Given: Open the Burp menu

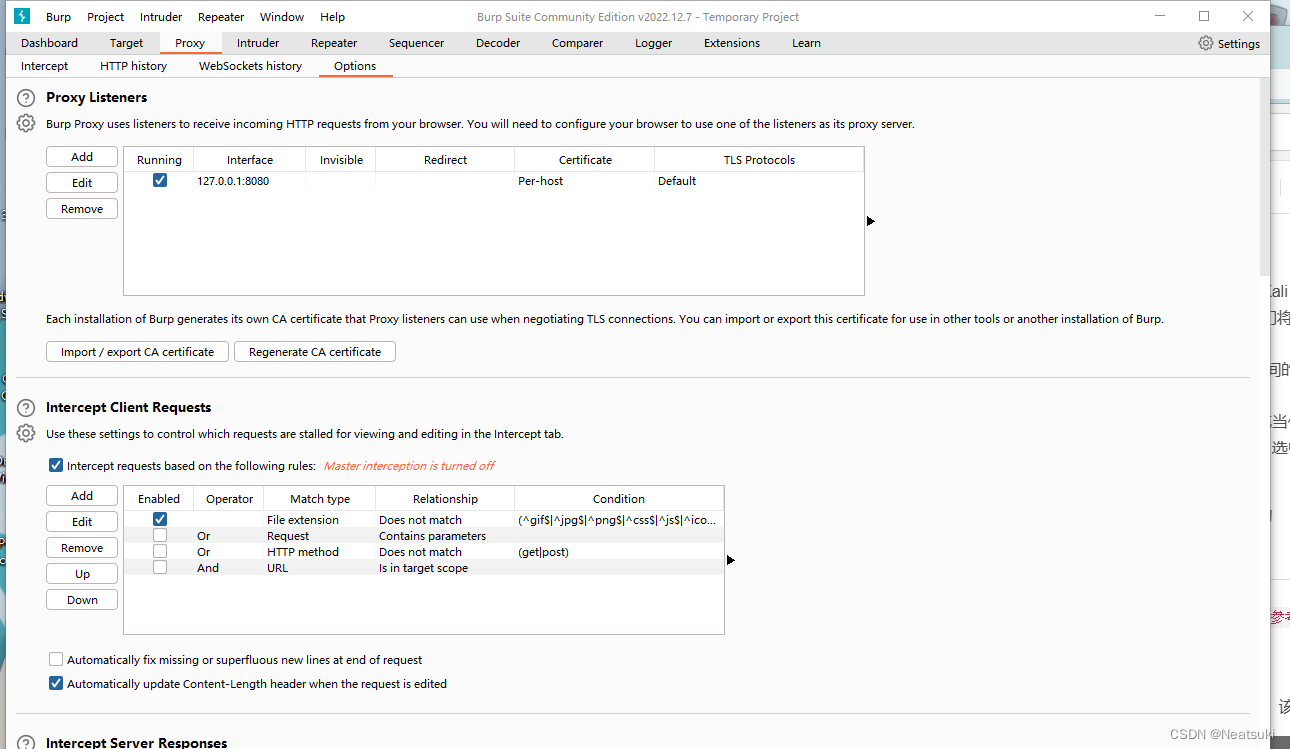Looking at the screenshot, I should point(58,17).
